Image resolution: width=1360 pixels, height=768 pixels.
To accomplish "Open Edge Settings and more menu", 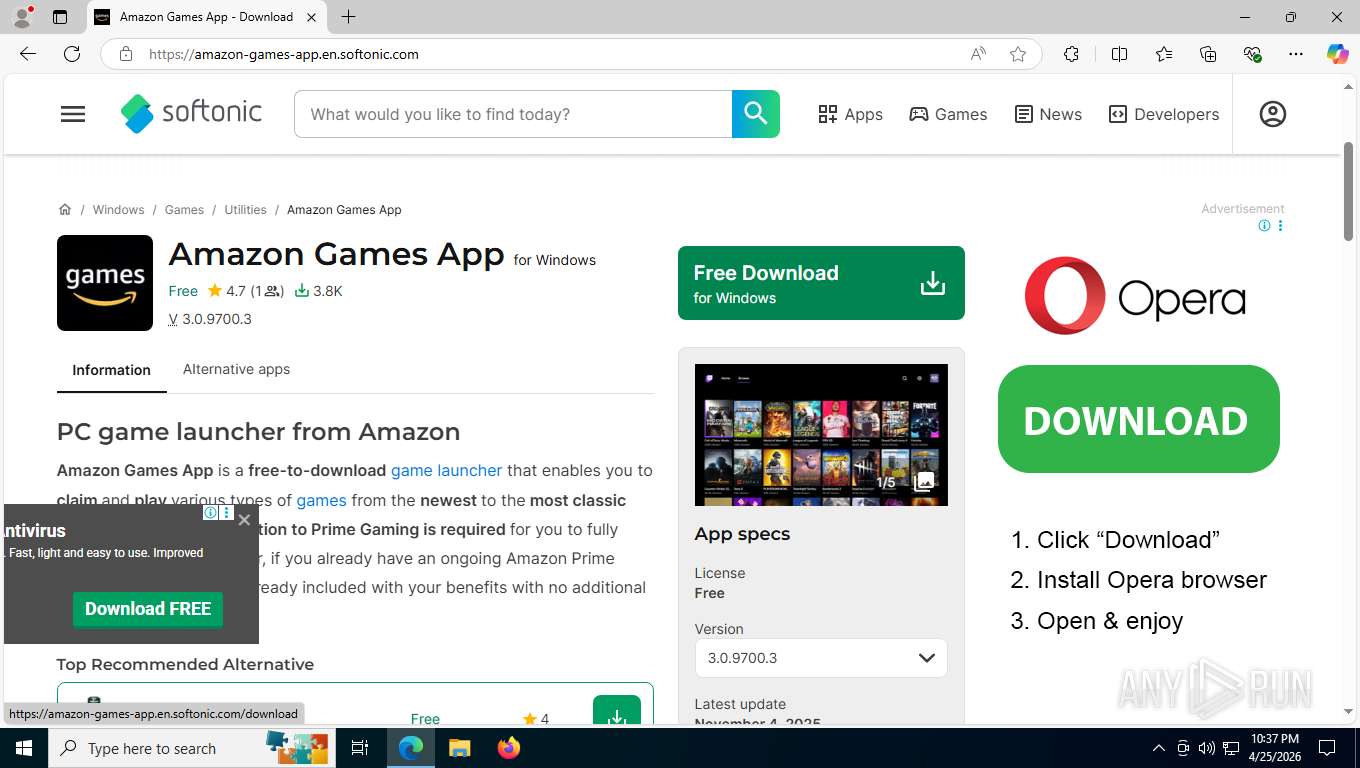I will (x=1296, y=54).
